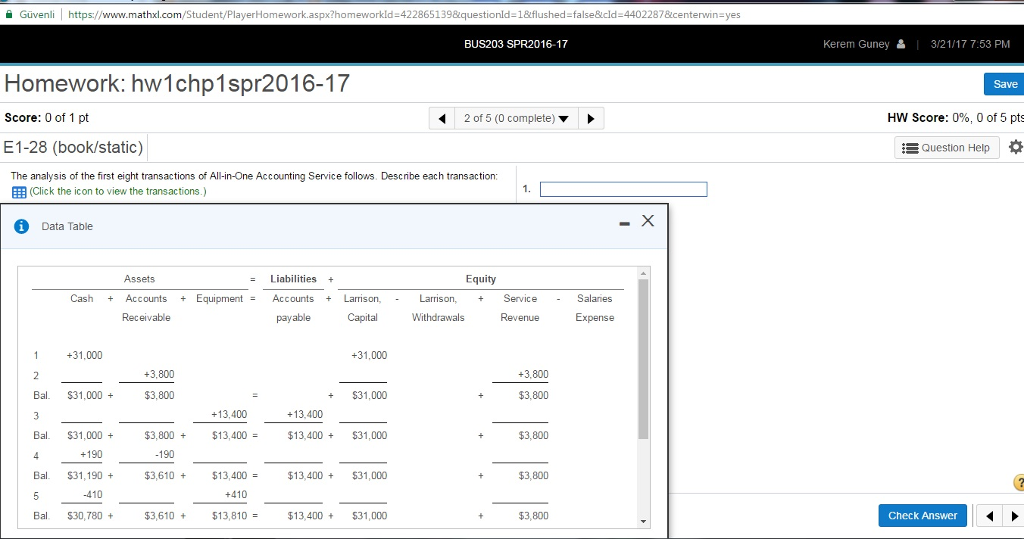This screenshot has height=539, width=1024.
Task: Click the yellow help question mark icon
Action: (x=1019, y=483)
